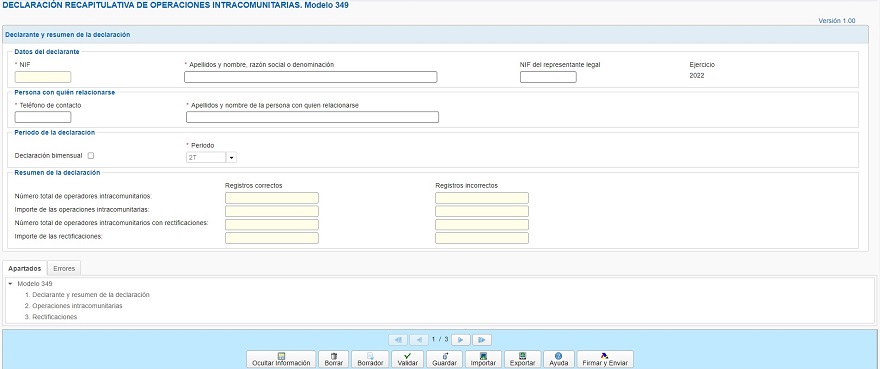Click the contact person name field
This screenshot has height=369, width=880.
tap(312, 117)
